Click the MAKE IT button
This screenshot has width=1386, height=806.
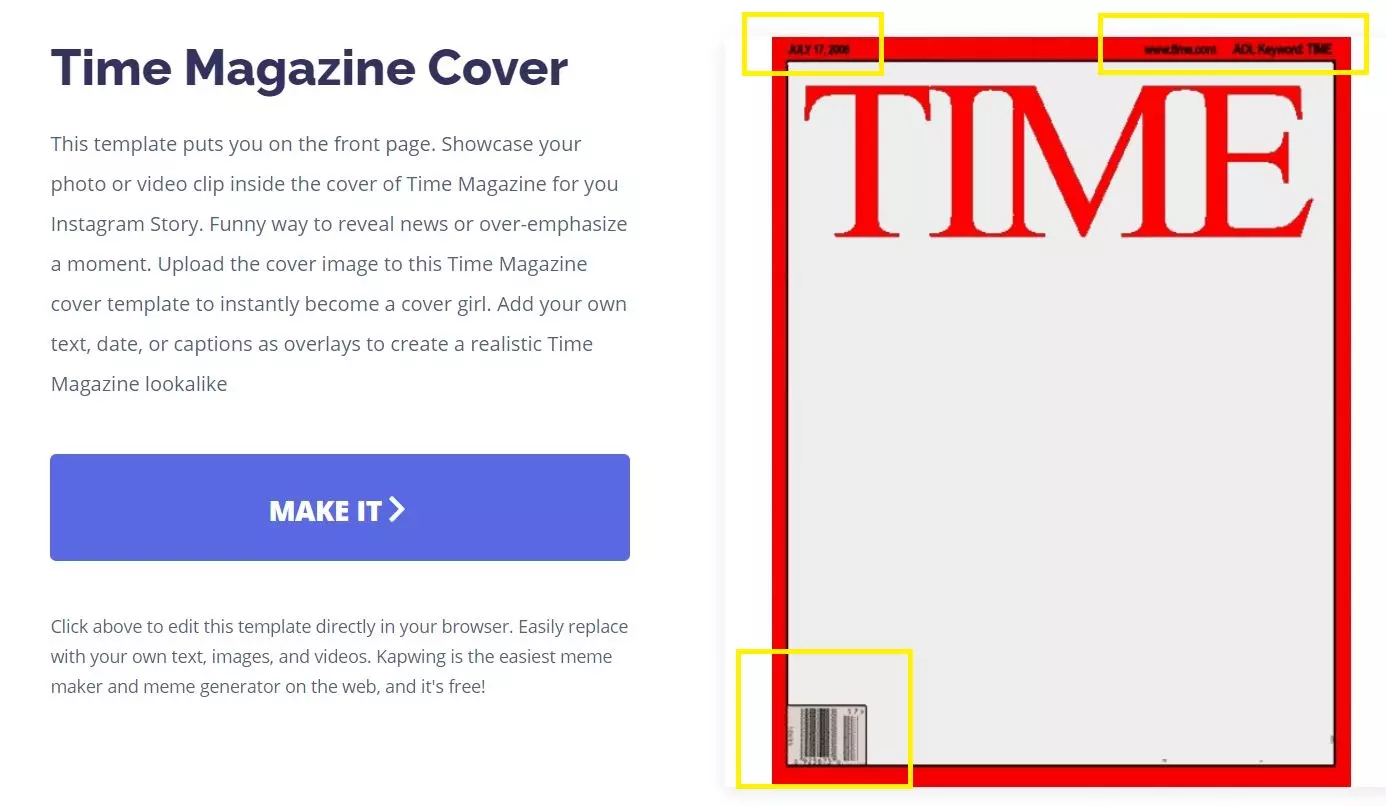(x=340, y=508)
